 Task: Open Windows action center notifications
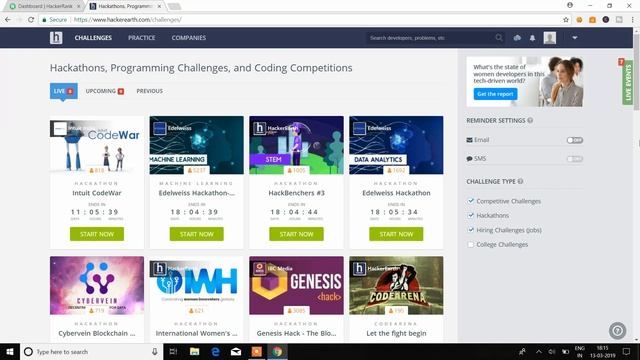point(627,351)
